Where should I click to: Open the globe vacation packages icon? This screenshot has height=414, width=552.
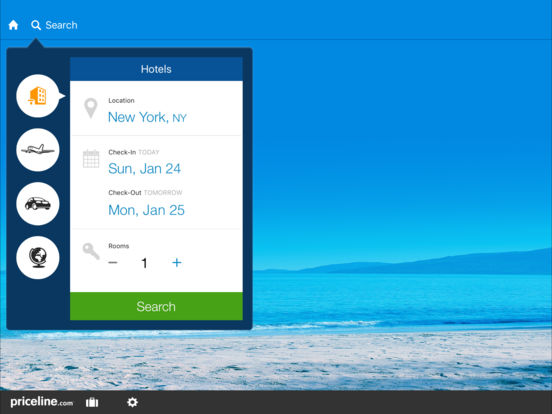point(38,258)
